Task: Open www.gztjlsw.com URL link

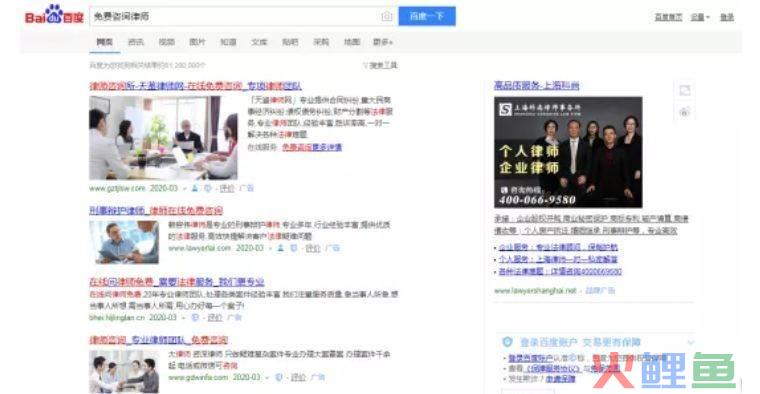Action: pos(117,188)
